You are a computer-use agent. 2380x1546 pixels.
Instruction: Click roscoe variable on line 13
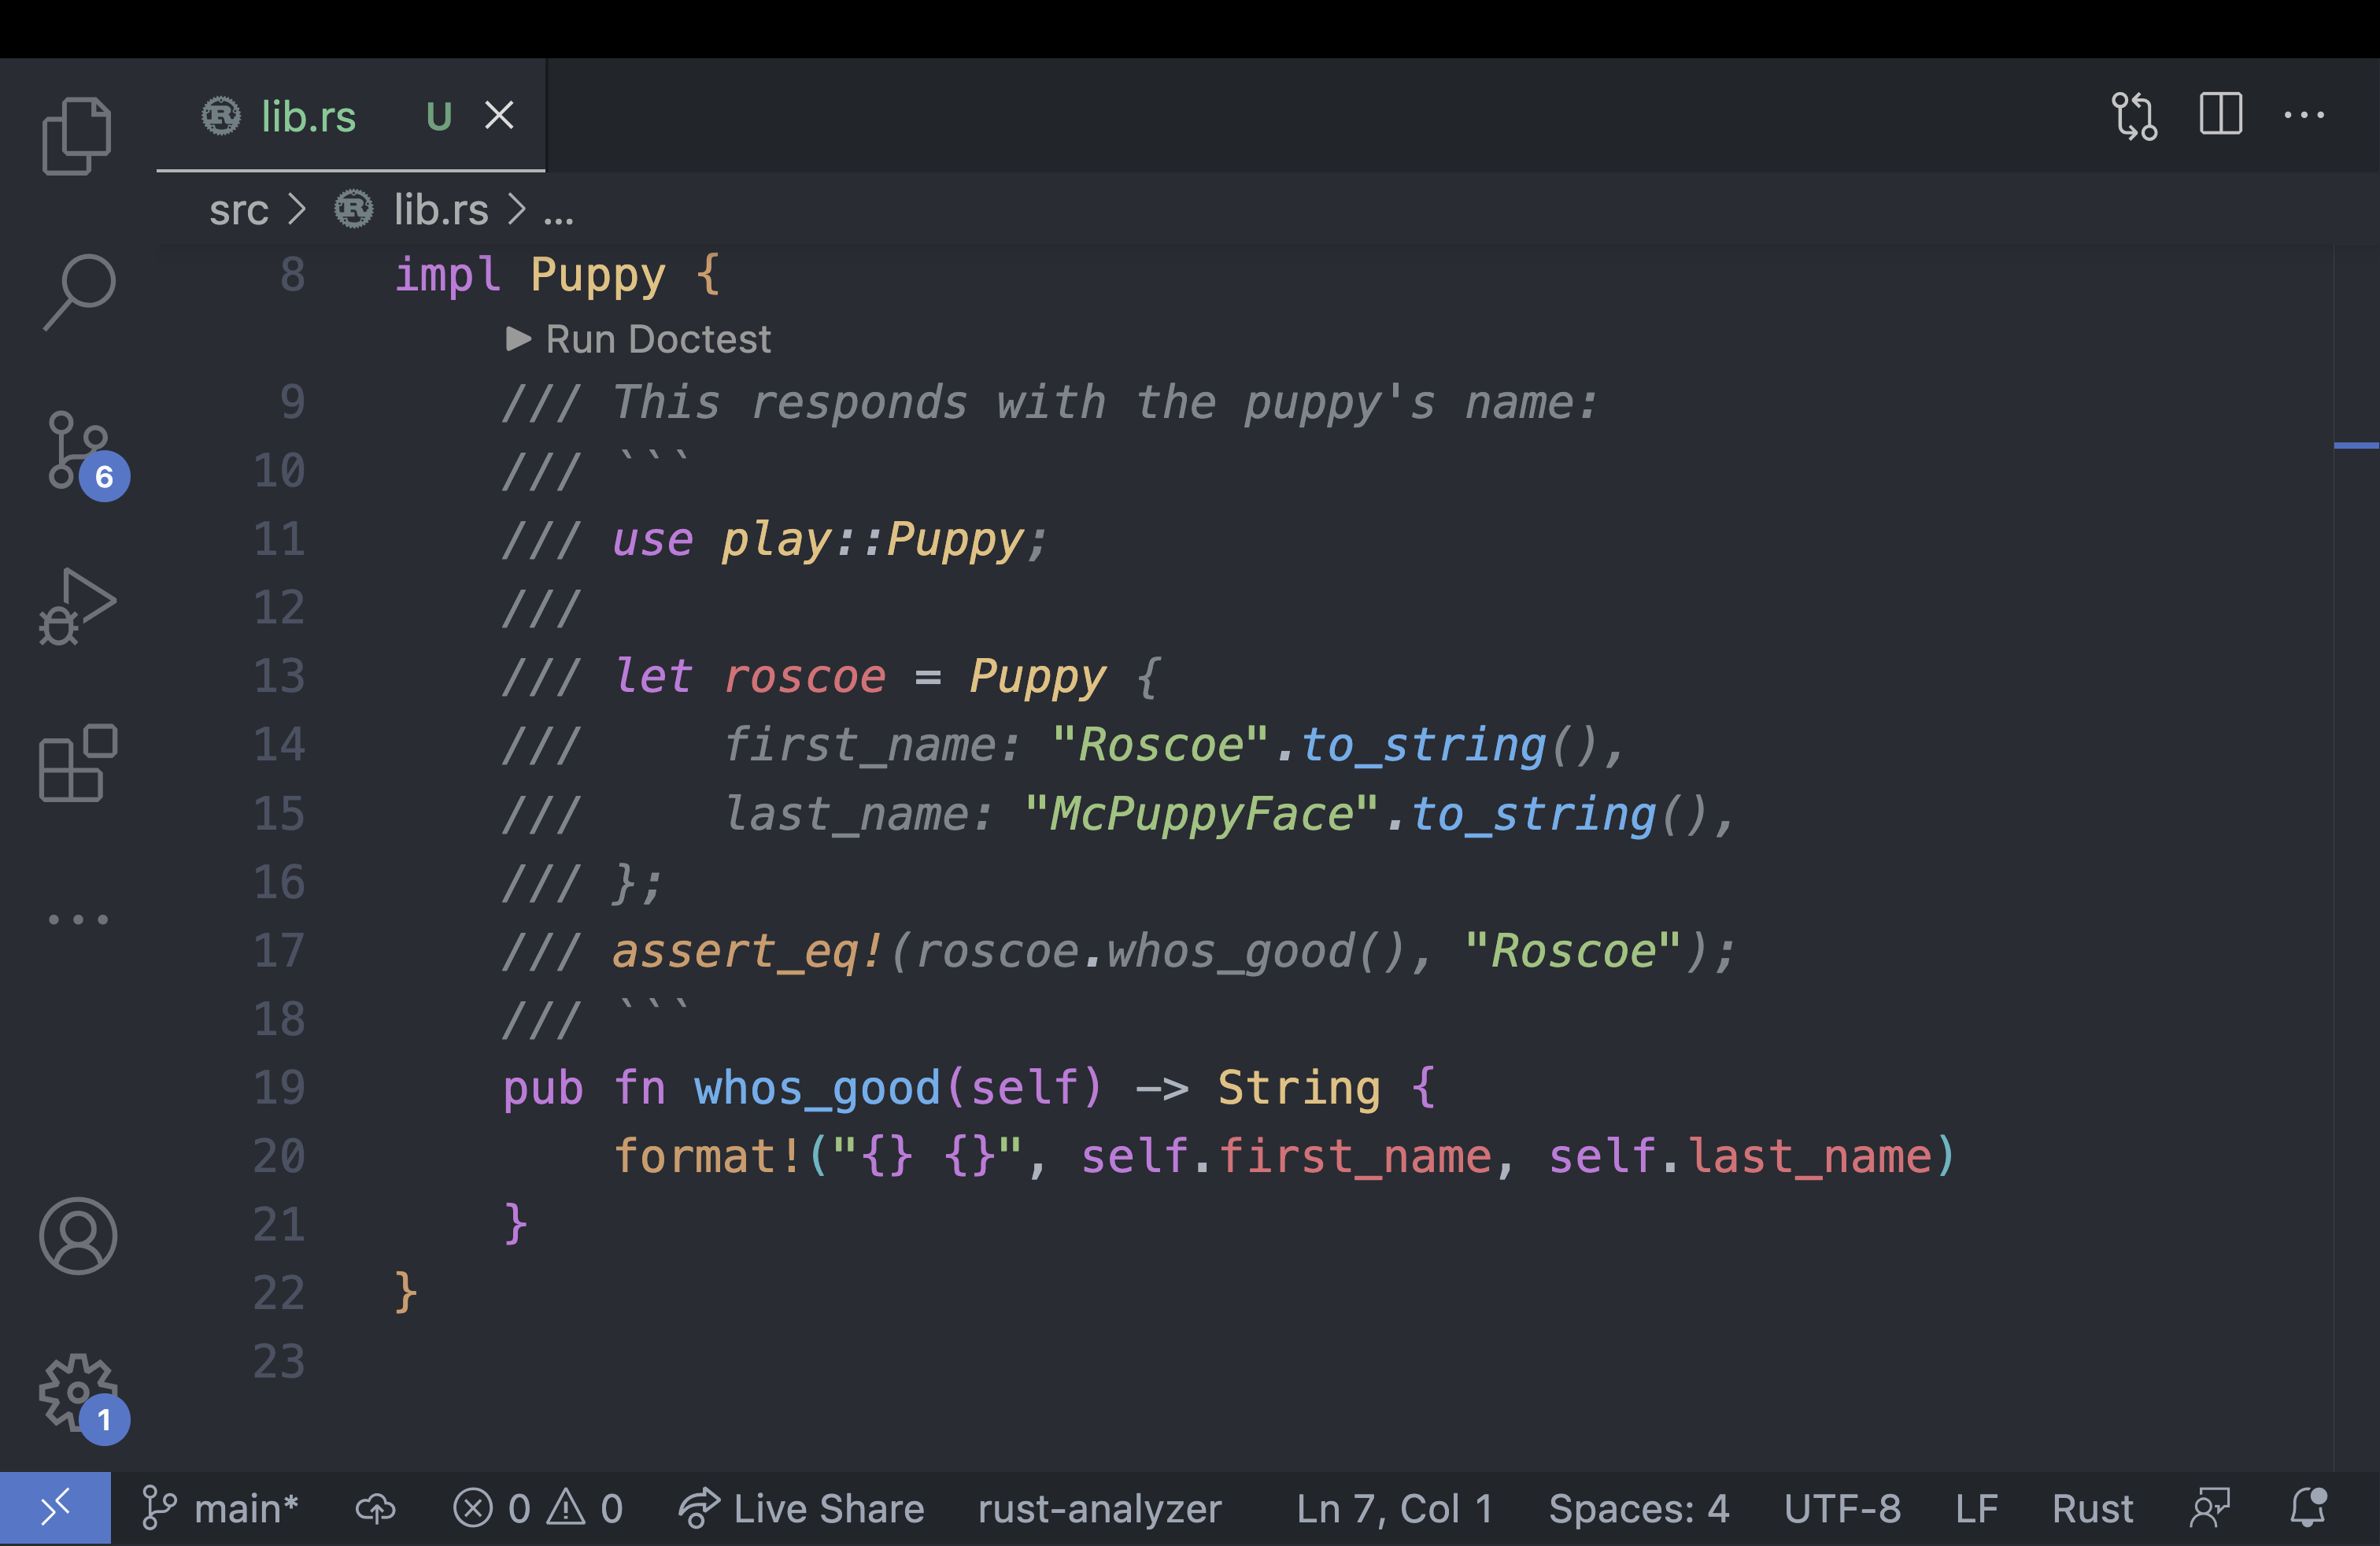coord(805,677)
